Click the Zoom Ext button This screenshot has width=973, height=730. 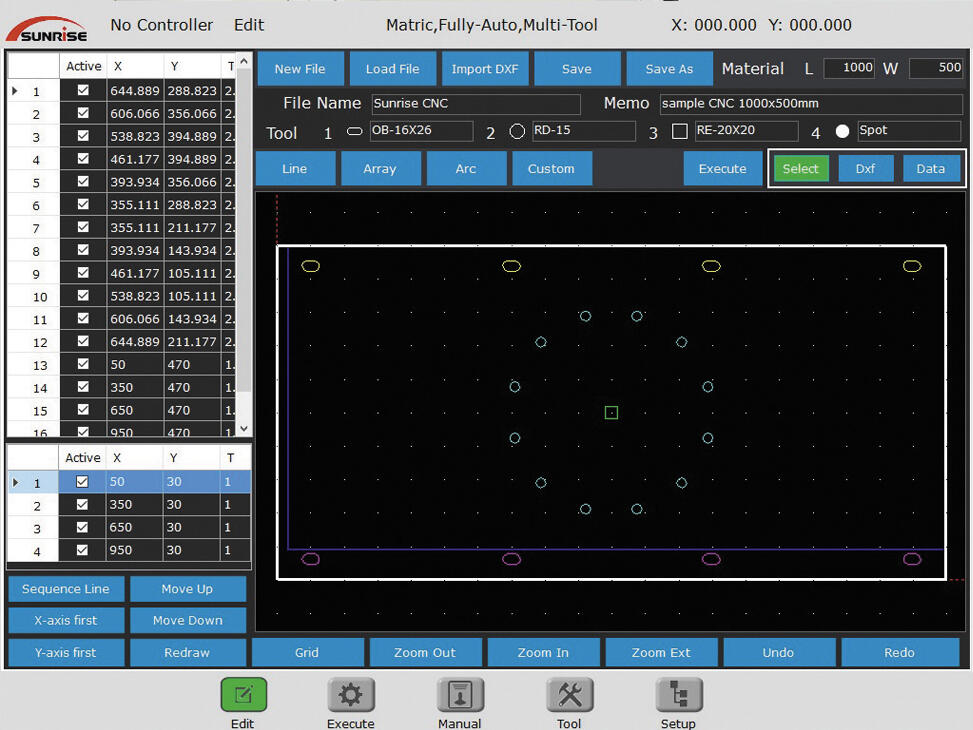661,652
